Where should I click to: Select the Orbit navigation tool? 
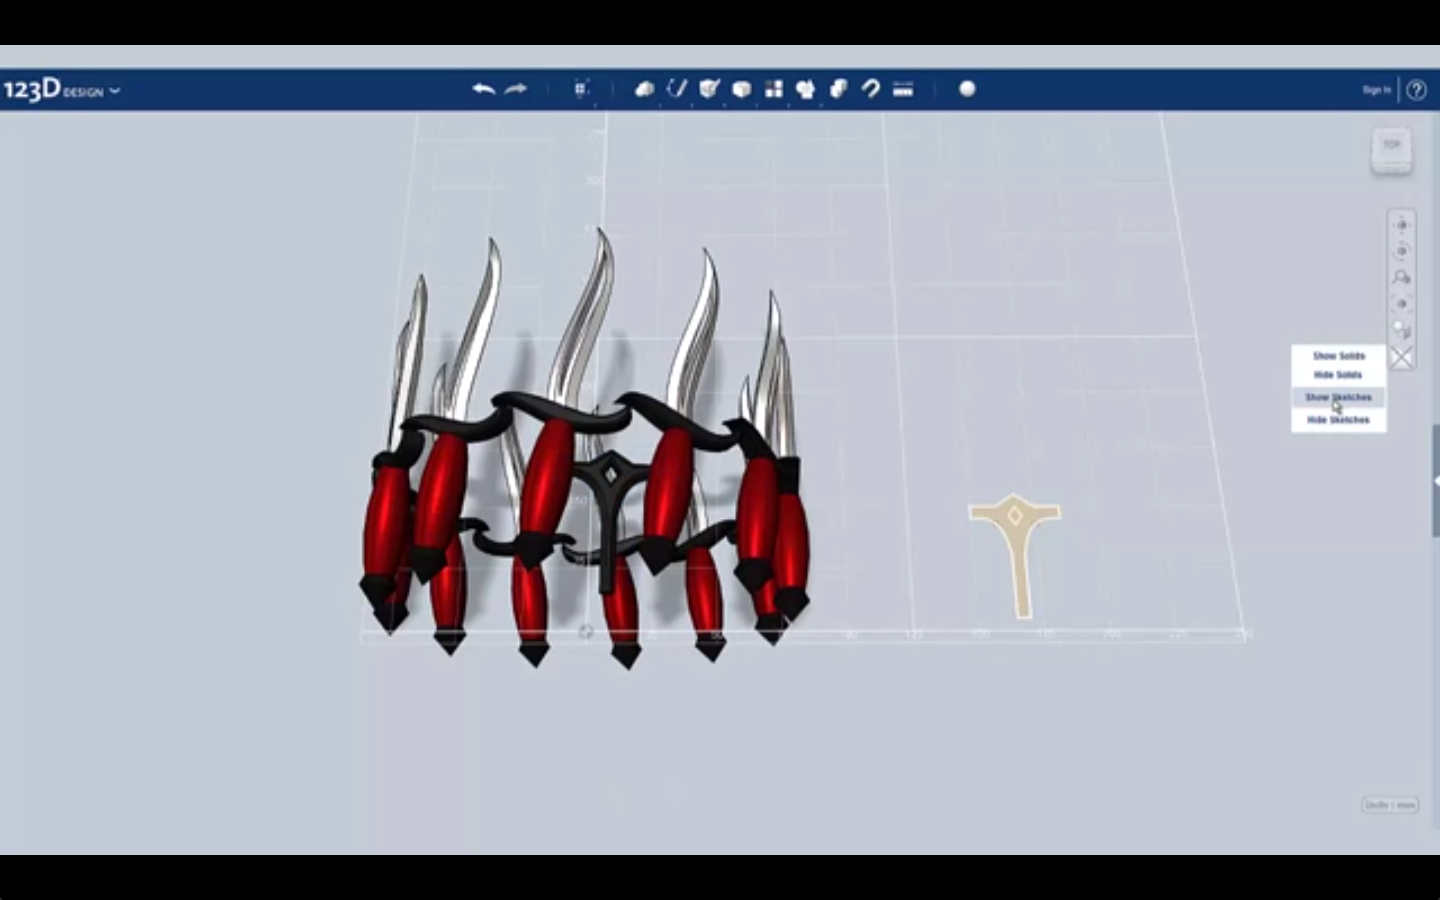pos(1401,251)
